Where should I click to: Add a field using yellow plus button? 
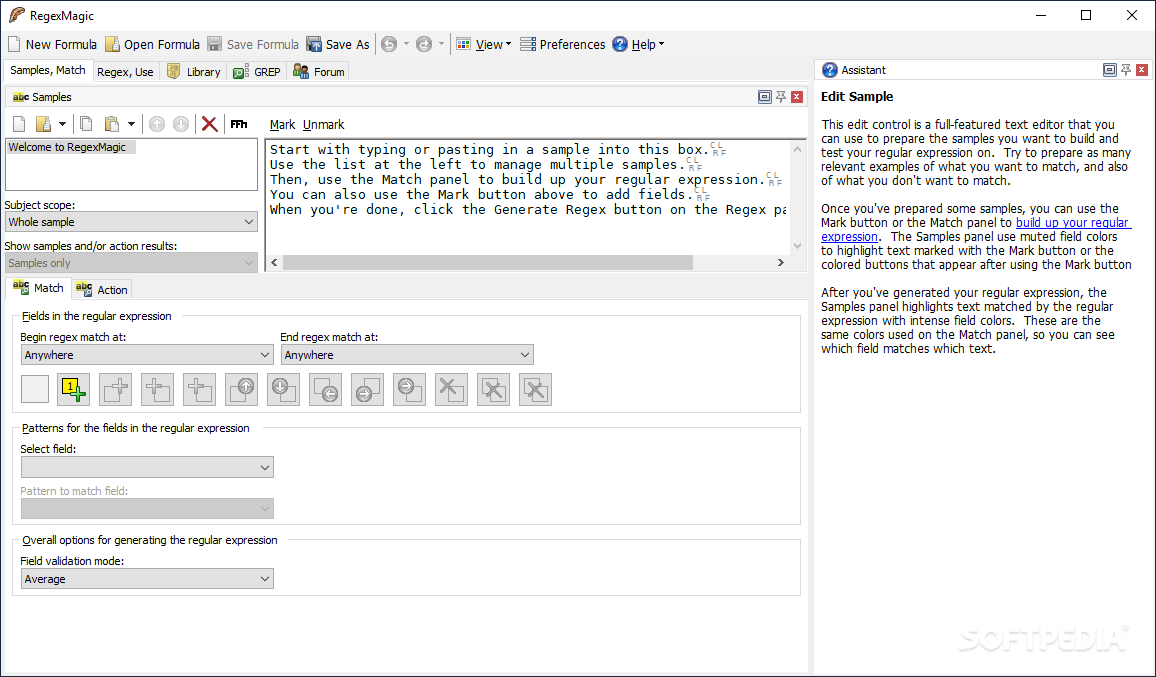74,389
